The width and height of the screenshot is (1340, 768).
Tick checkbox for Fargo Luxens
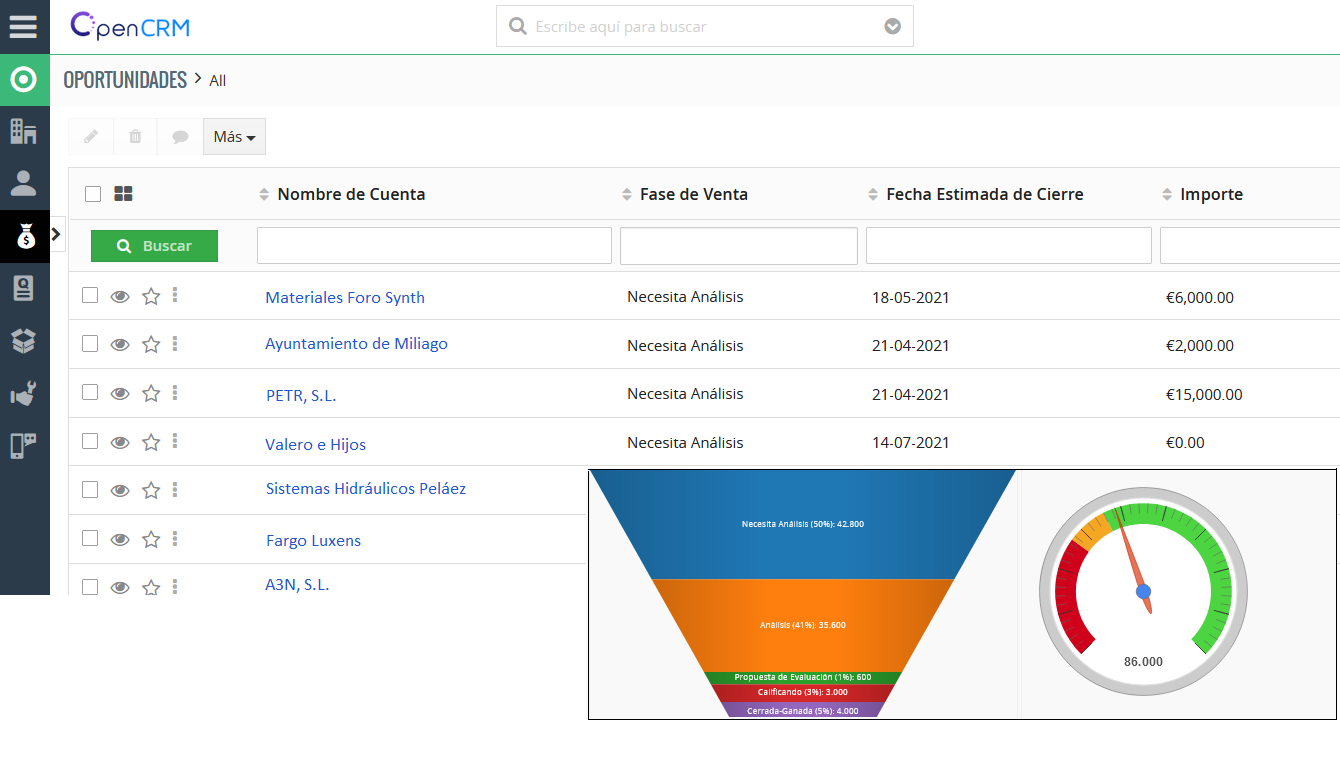coord(90,538)
